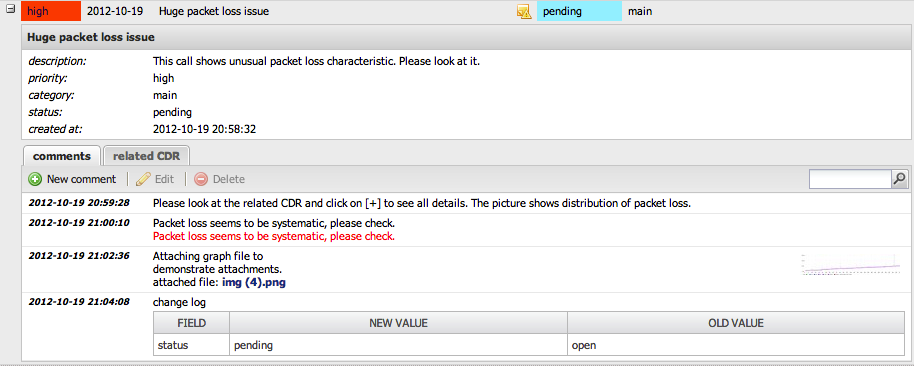Click the blue pending status cell
Viewport: 914px width, 366px height.
[579, 11]
